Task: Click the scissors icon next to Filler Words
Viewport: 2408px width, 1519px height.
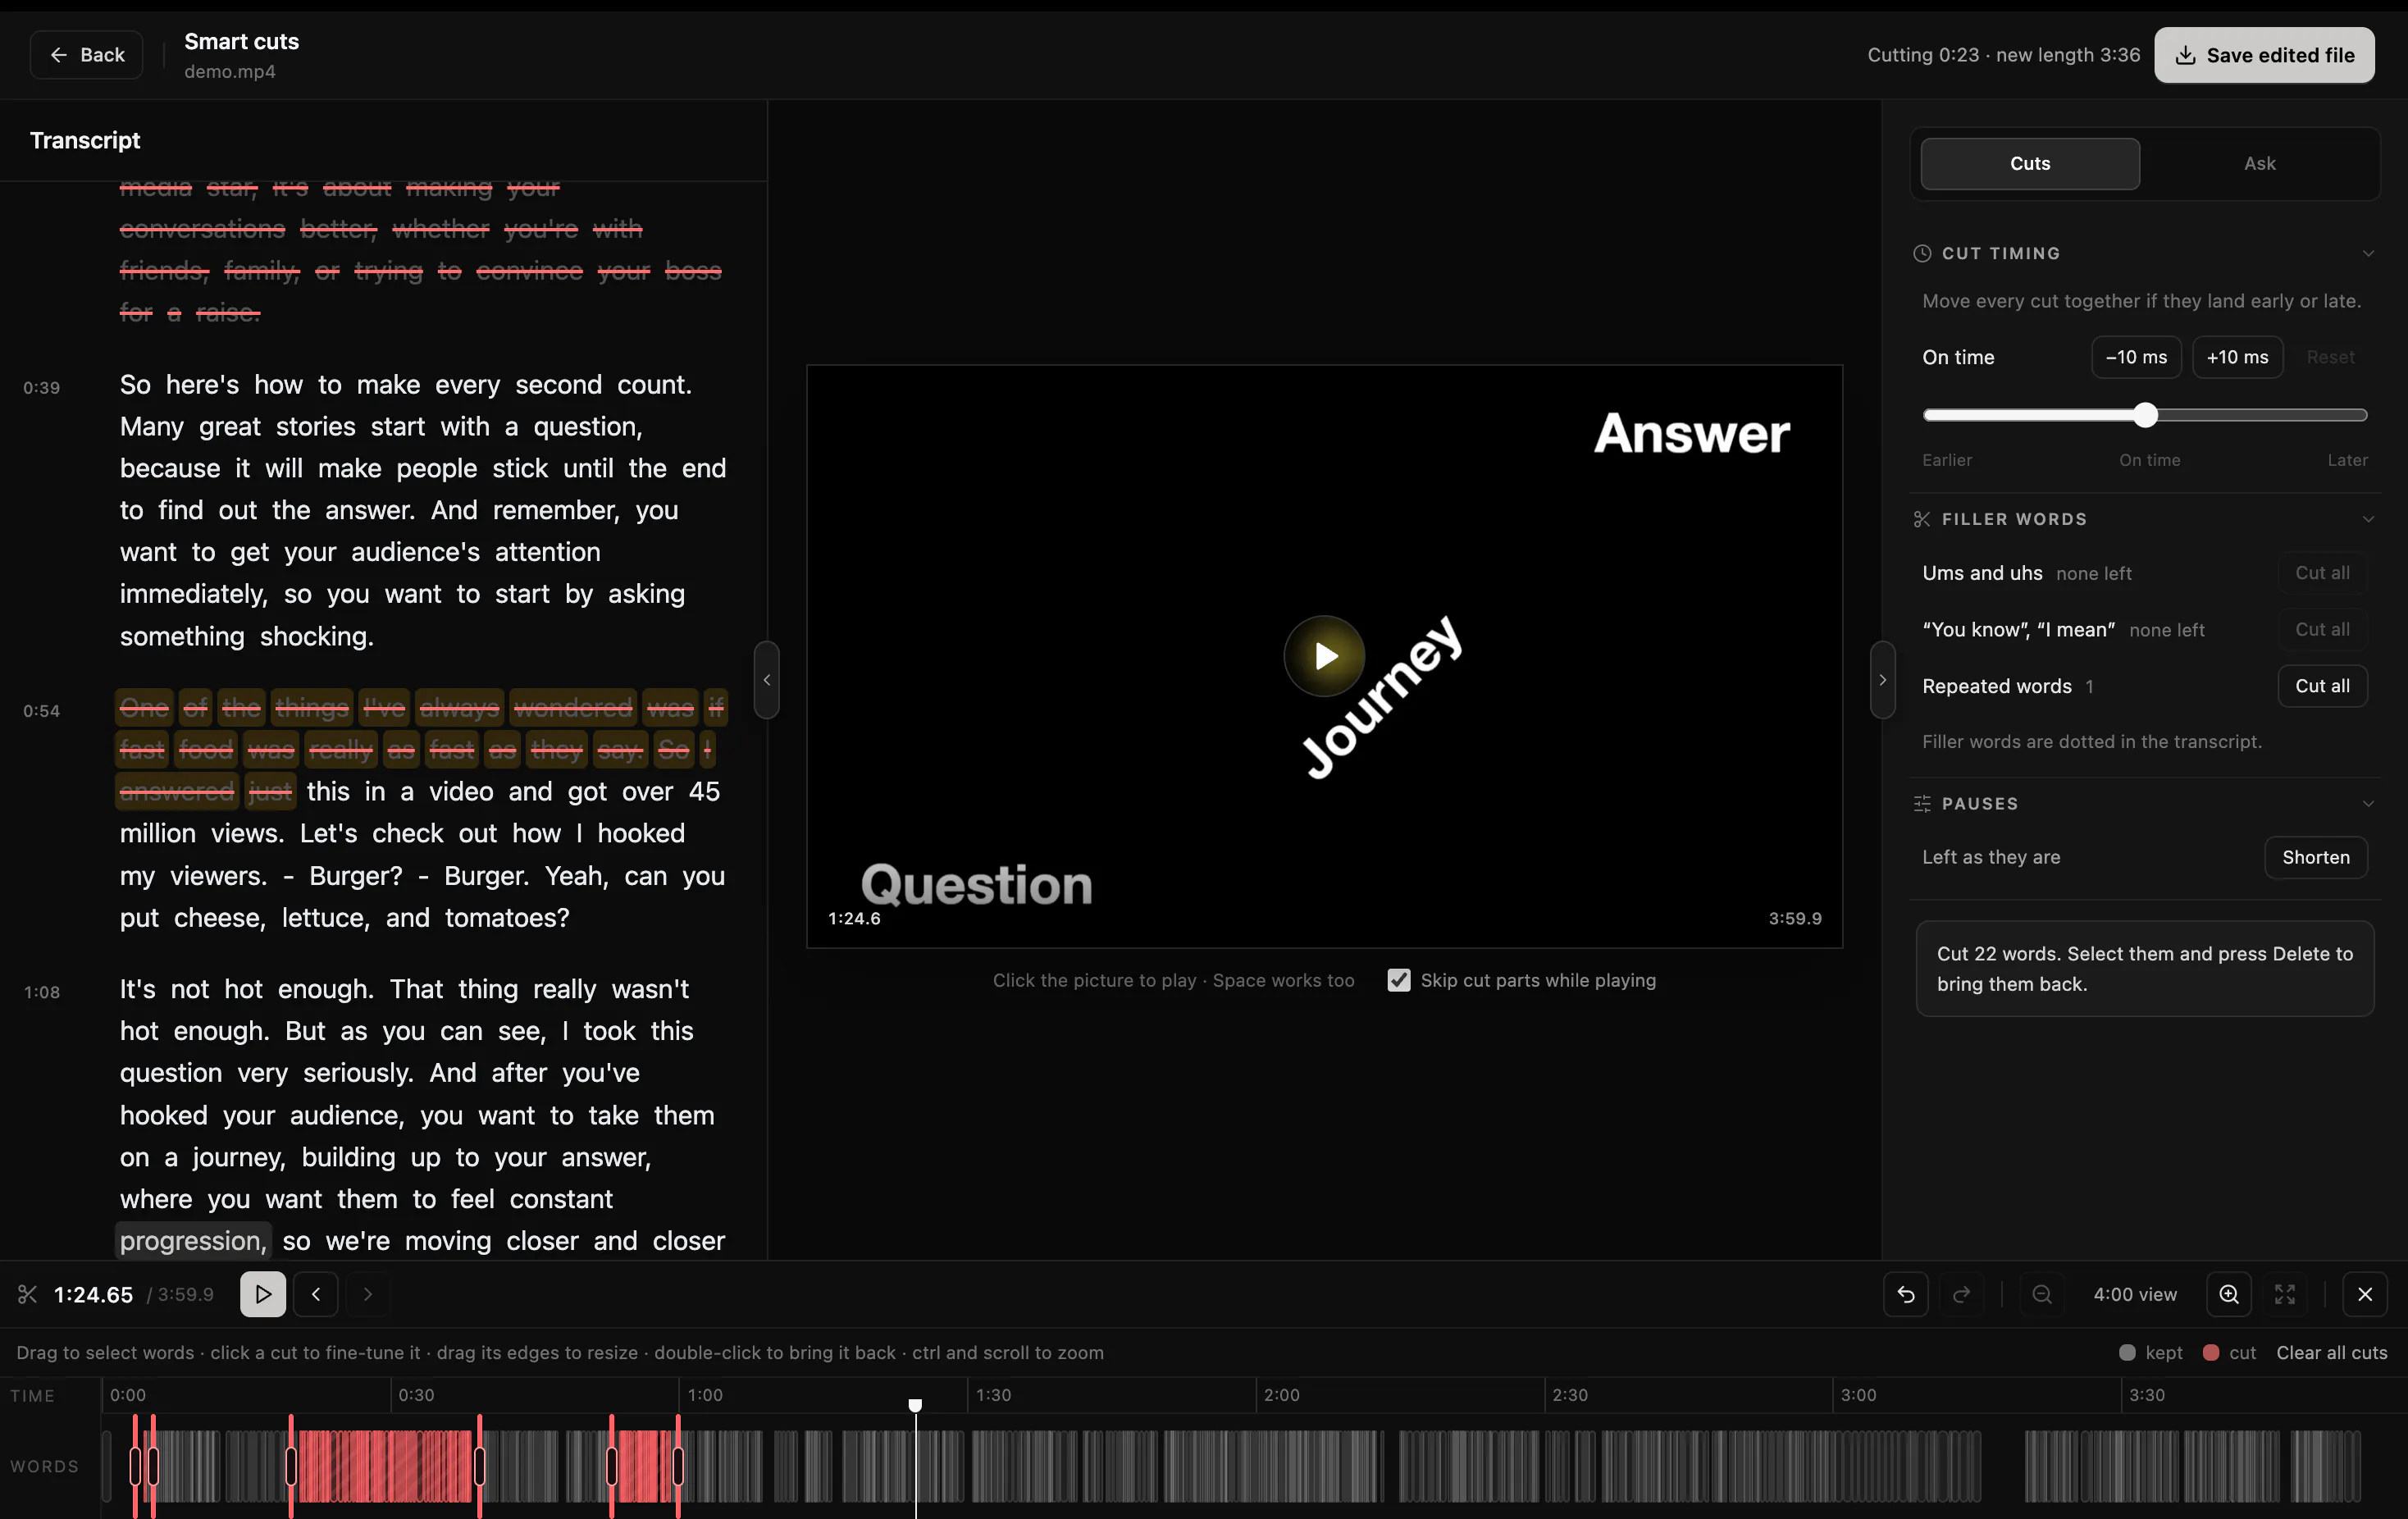Action: pyautogui.click(x=1921, y=519)
